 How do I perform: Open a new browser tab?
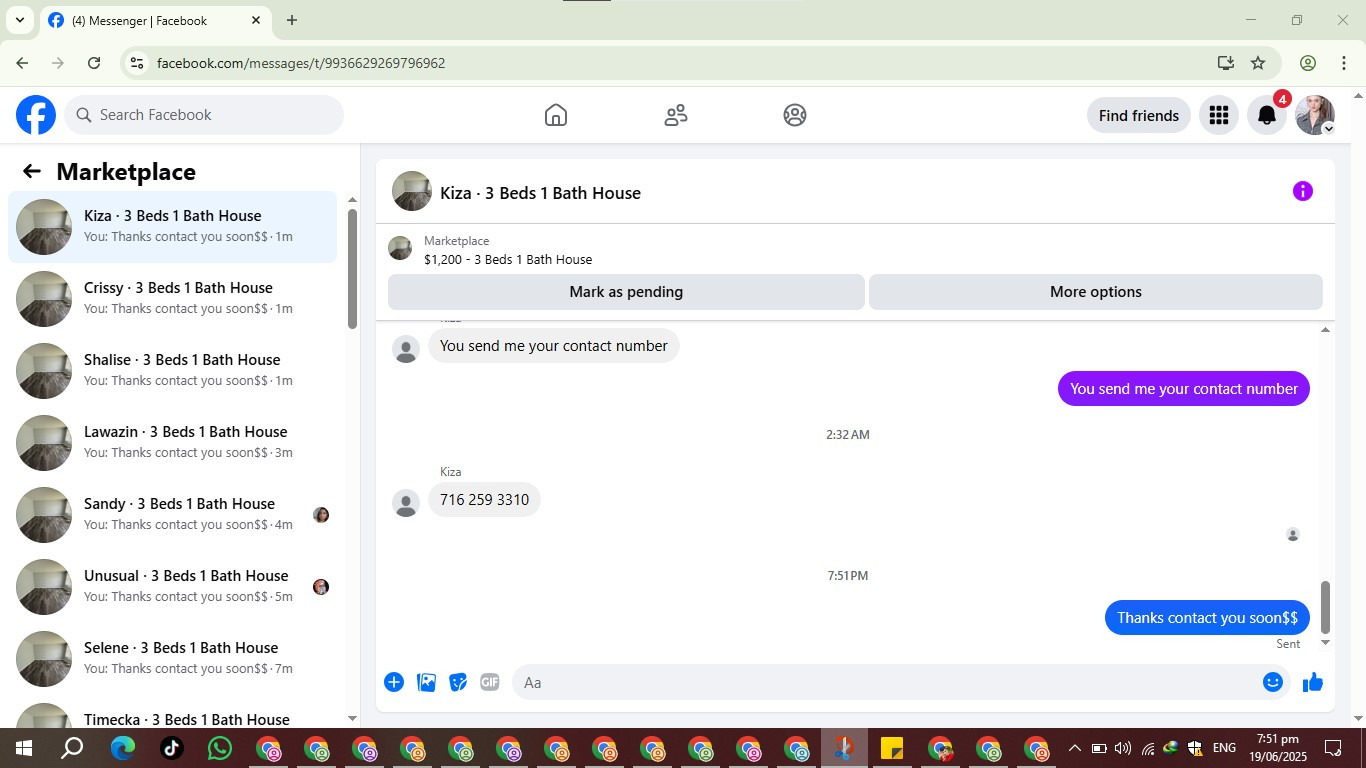coord(292,20)
